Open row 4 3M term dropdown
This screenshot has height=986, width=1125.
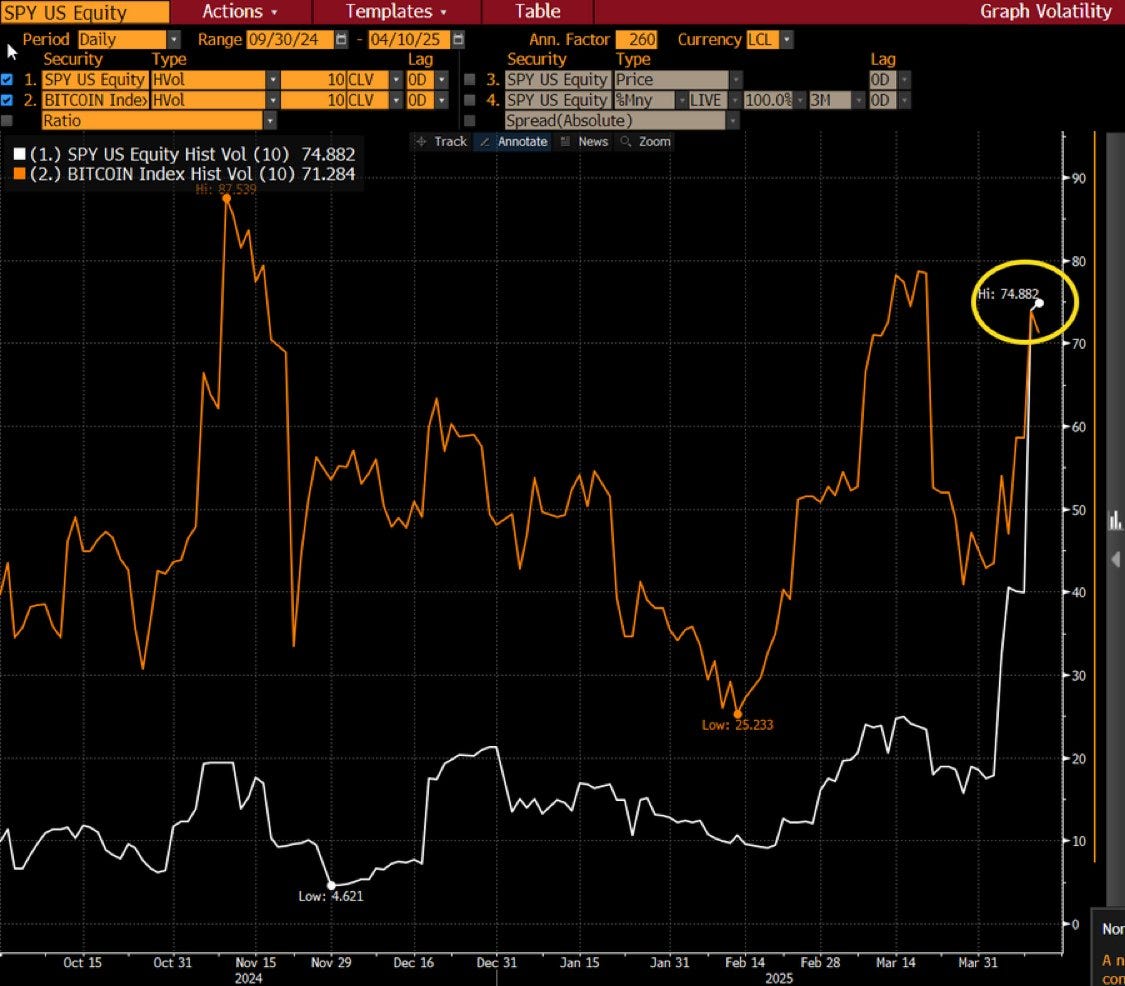pyautogui.click(x=858, y=100)
